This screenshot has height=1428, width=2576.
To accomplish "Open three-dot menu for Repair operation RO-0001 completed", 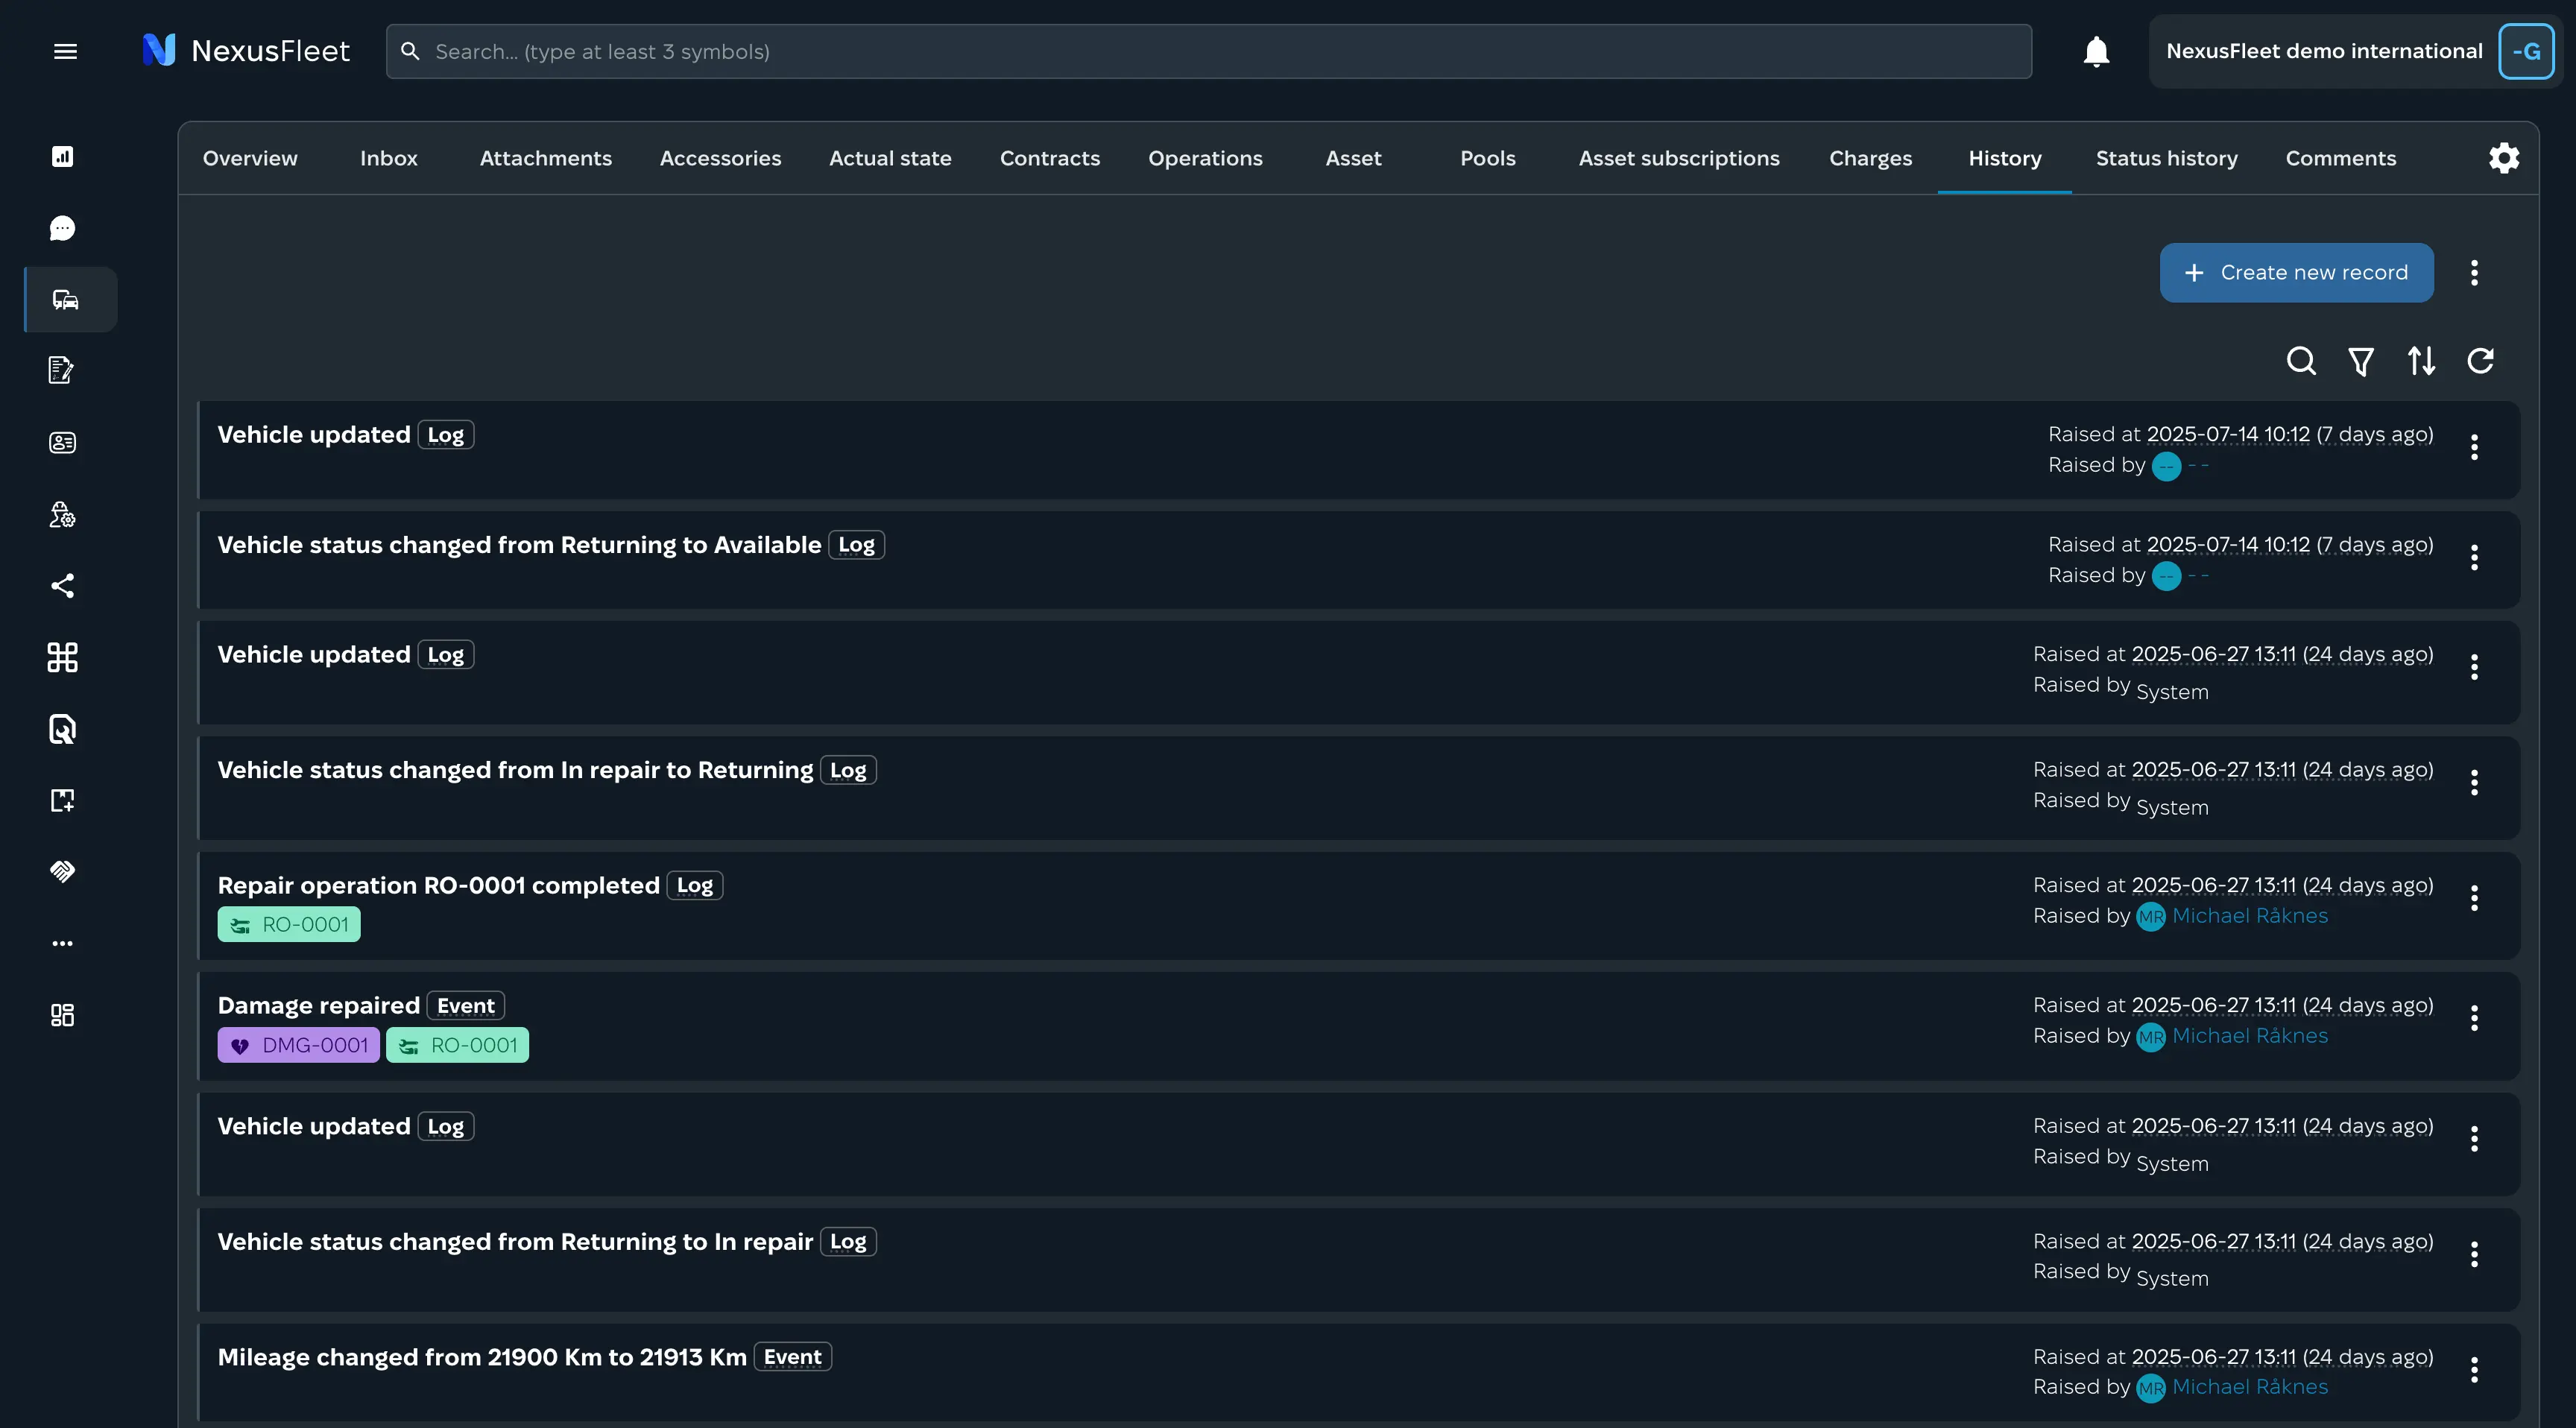I will 2474,899.
